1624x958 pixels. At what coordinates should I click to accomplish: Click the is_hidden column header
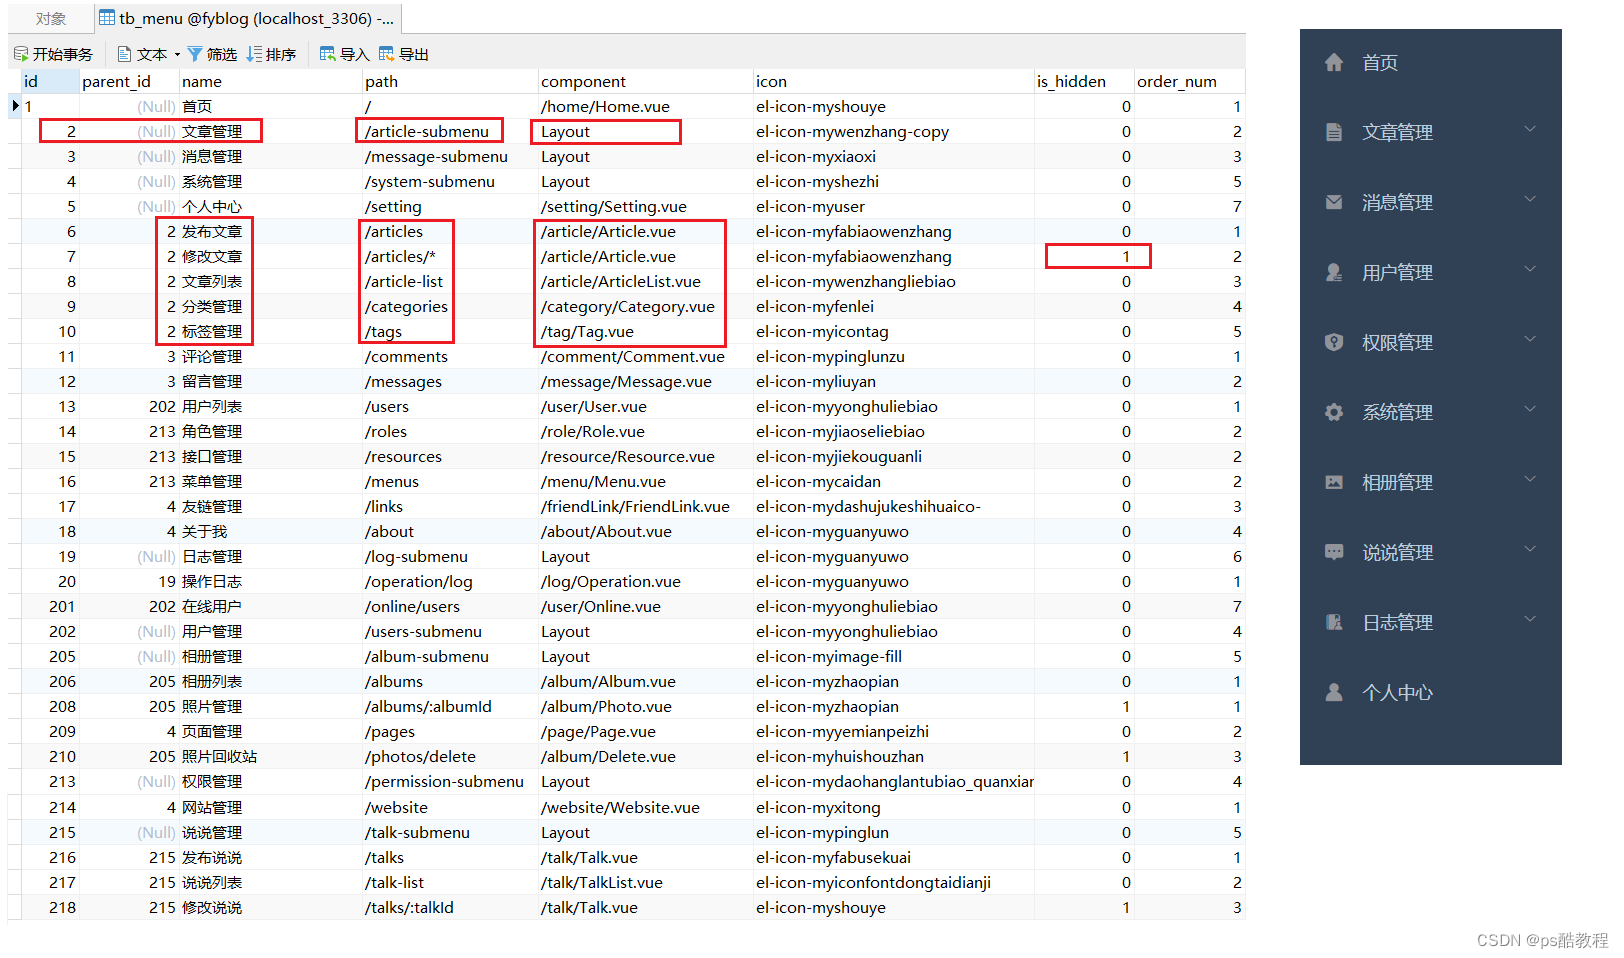(x=1084, y=82)
